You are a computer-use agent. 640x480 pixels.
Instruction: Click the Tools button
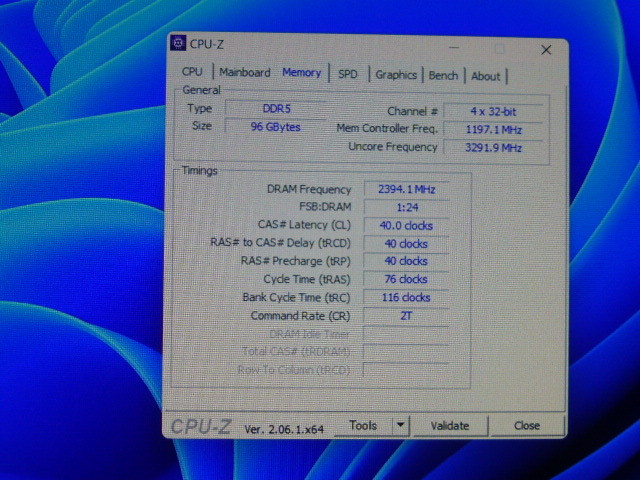[363, 426]
